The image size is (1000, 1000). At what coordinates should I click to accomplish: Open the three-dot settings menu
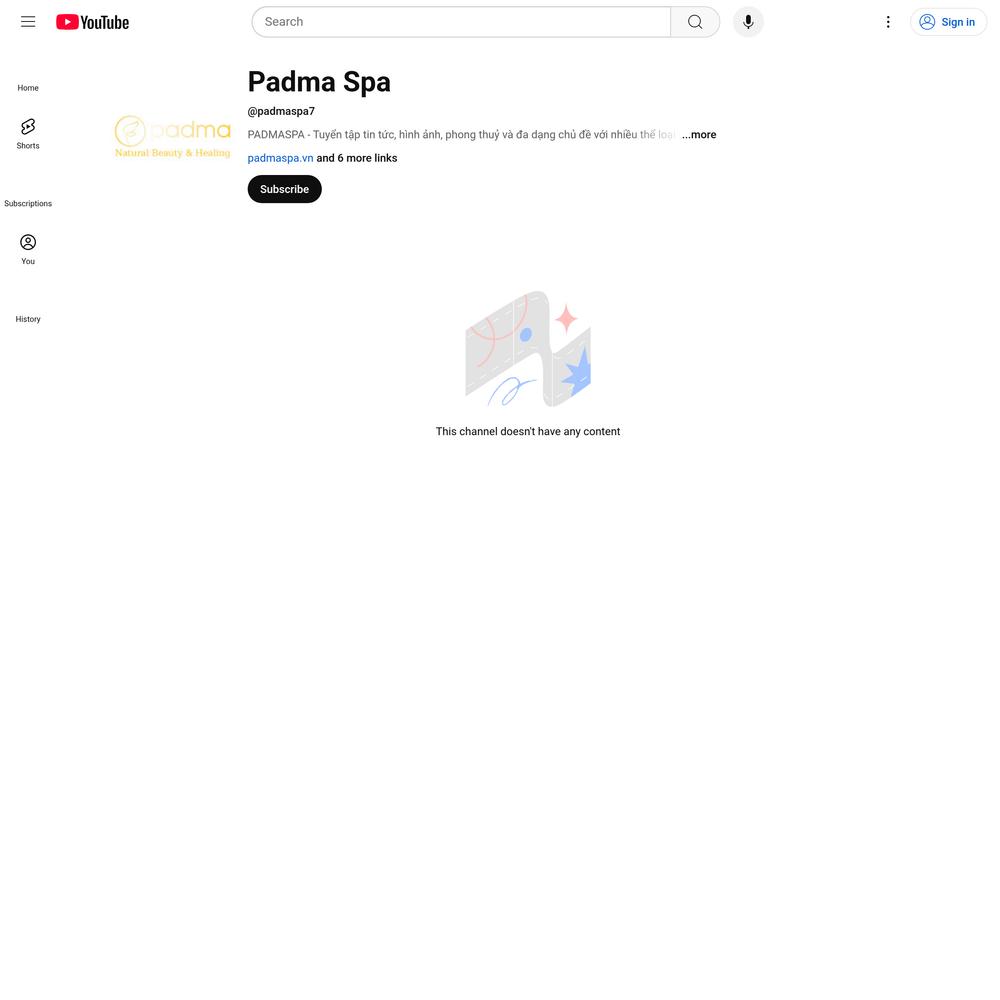[888, 22]
